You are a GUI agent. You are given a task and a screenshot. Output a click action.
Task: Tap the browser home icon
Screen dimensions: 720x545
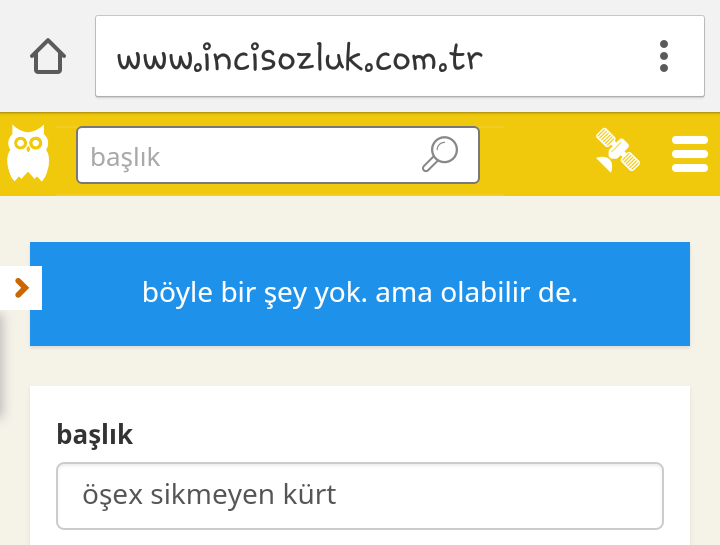point(48,56)
